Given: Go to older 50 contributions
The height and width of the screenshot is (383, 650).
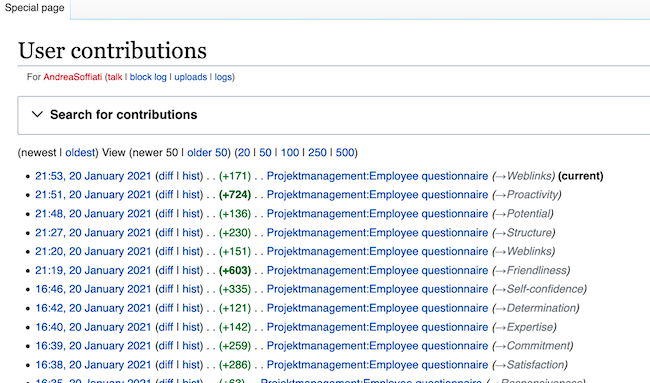Looking at the screenshot, I should (x=207, y=153).
